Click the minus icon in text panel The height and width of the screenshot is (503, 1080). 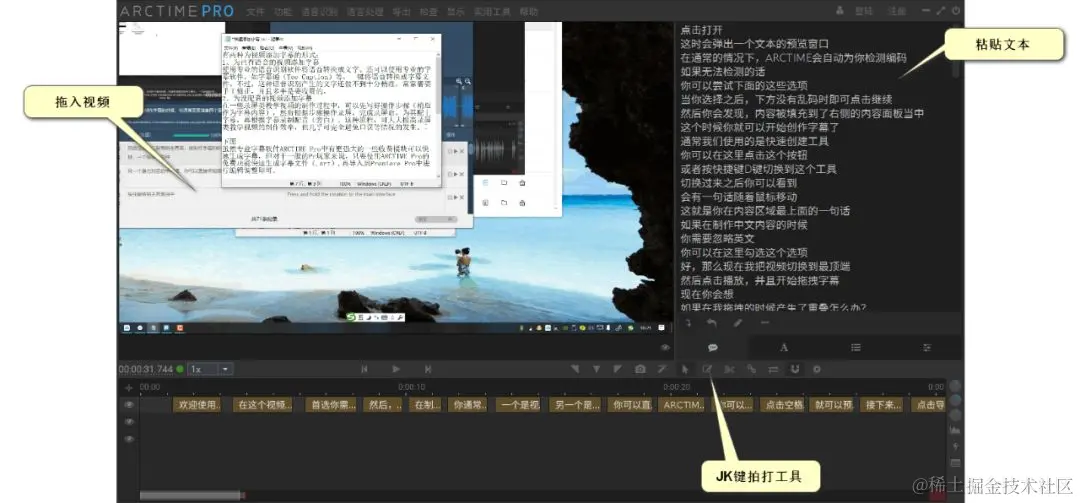765,322
